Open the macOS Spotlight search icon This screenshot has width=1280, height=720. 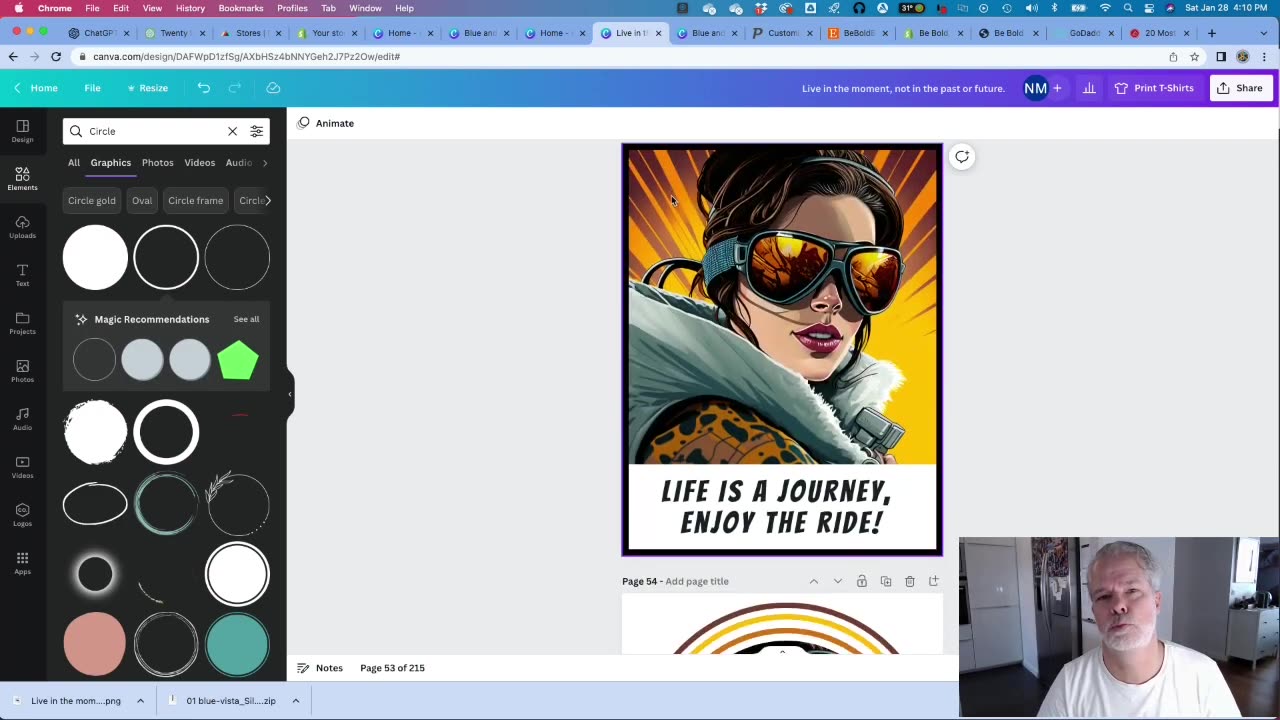click(1128, 8)
